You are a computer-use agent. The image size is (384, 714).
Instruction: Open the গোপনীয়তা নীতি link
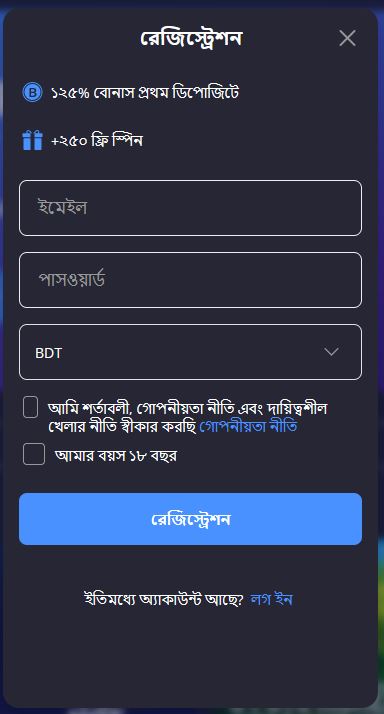[x=249, y=427]
